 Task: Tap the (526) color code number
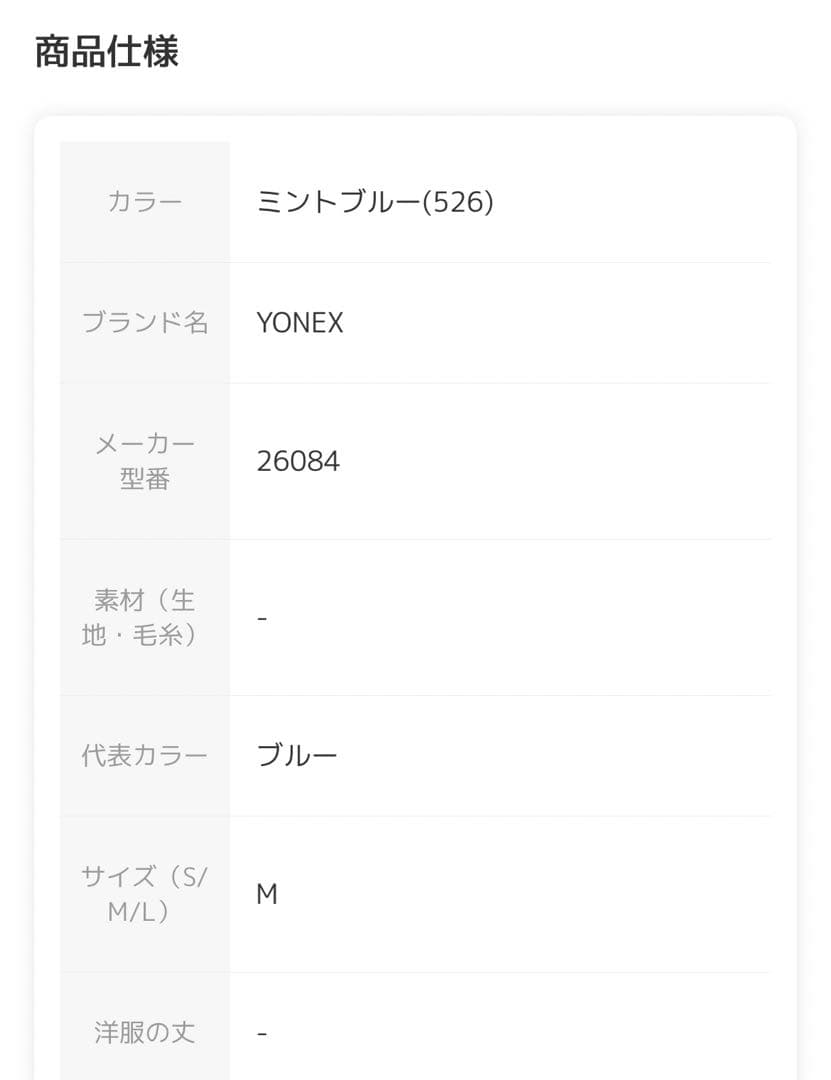(457, 202)
